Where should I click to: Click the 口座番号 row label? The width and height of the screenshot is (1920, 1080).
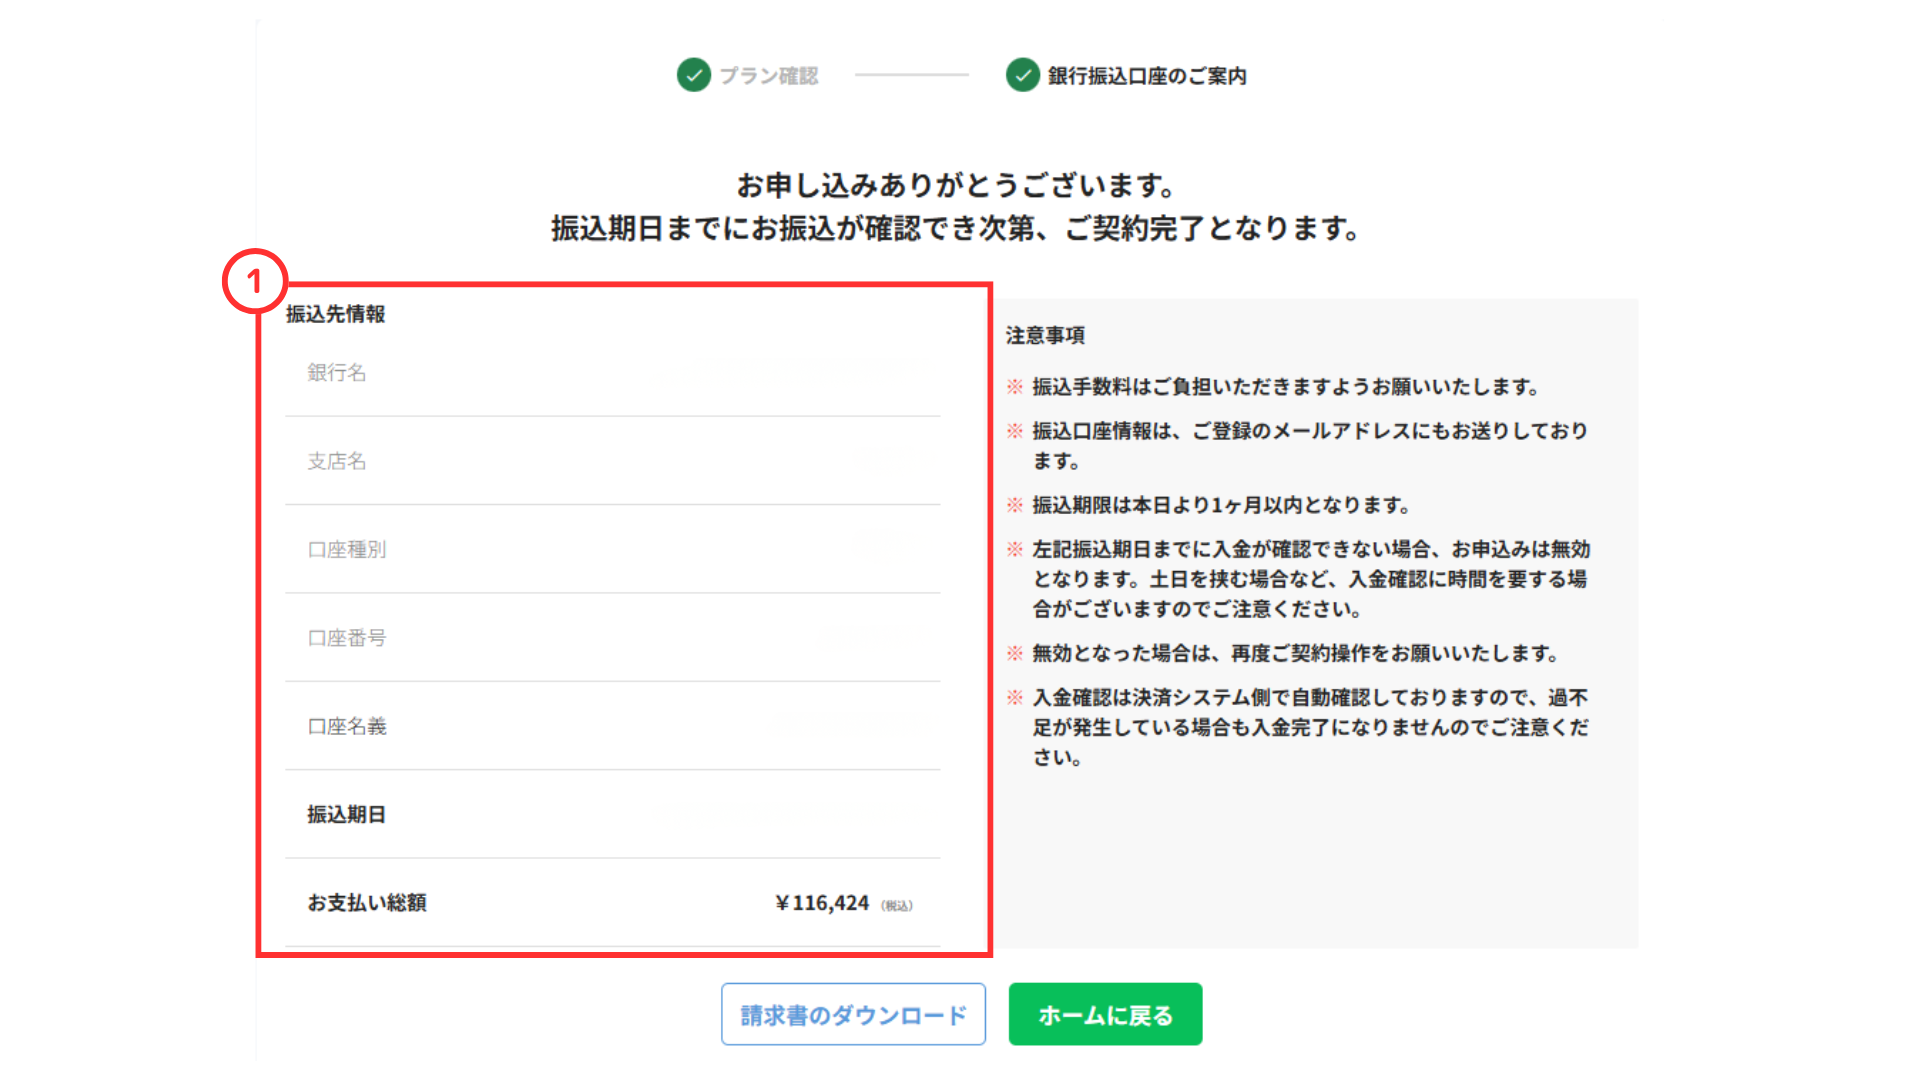[x=346, y=638]
